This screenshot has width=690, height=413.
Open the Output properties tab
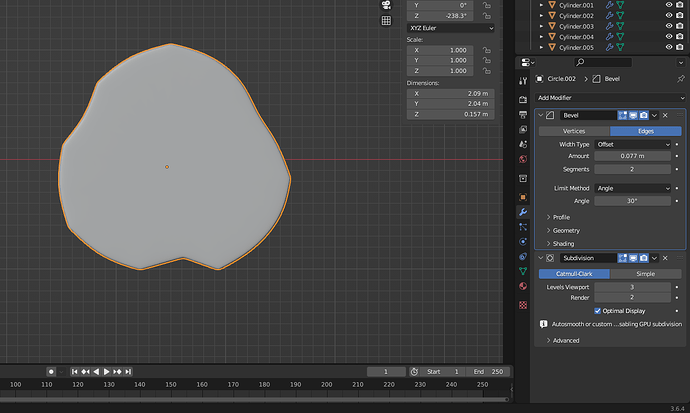coord(523,114)
